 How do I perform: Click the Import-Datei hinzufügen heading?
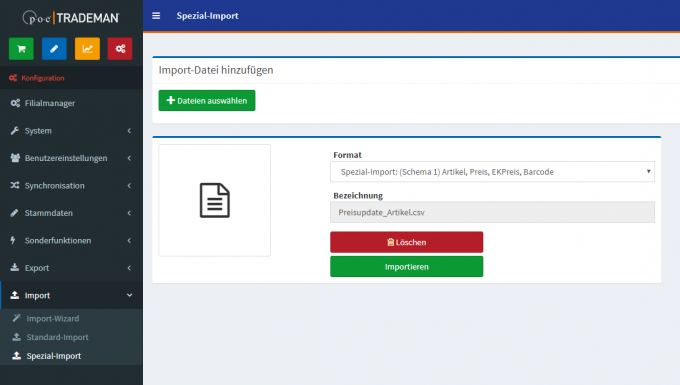click(216, 70)
